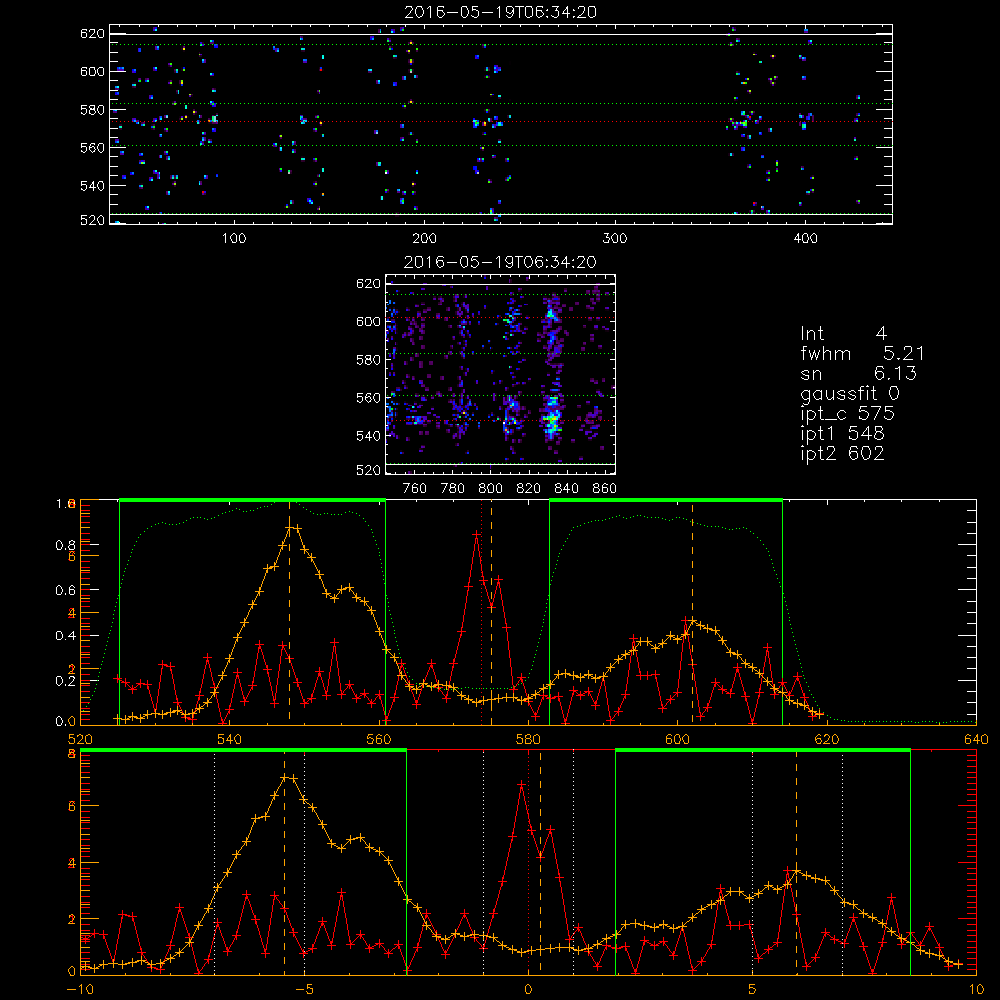Image resolution: width=1000 pixels, height=1000 pixels.
Task: Click x-axis label 5 on bottom plot
Action: [753, 990]
